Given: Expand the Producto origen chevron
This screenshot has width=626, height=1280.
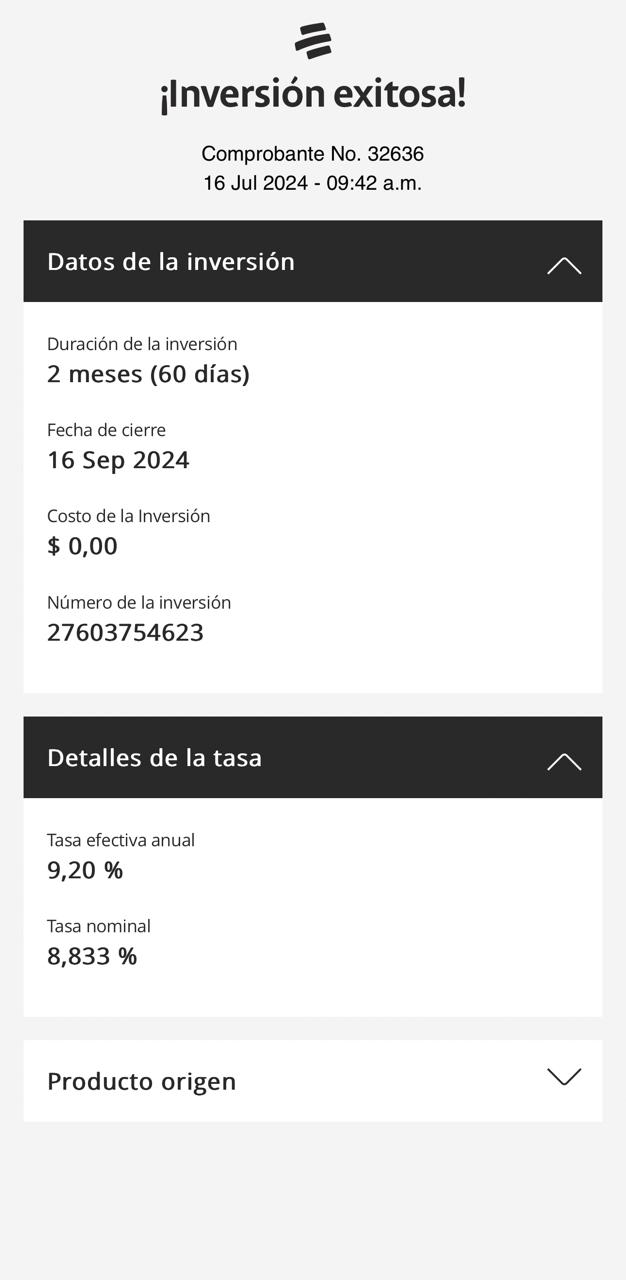Looking at the screenshot, I should [x=564, y=1077].
